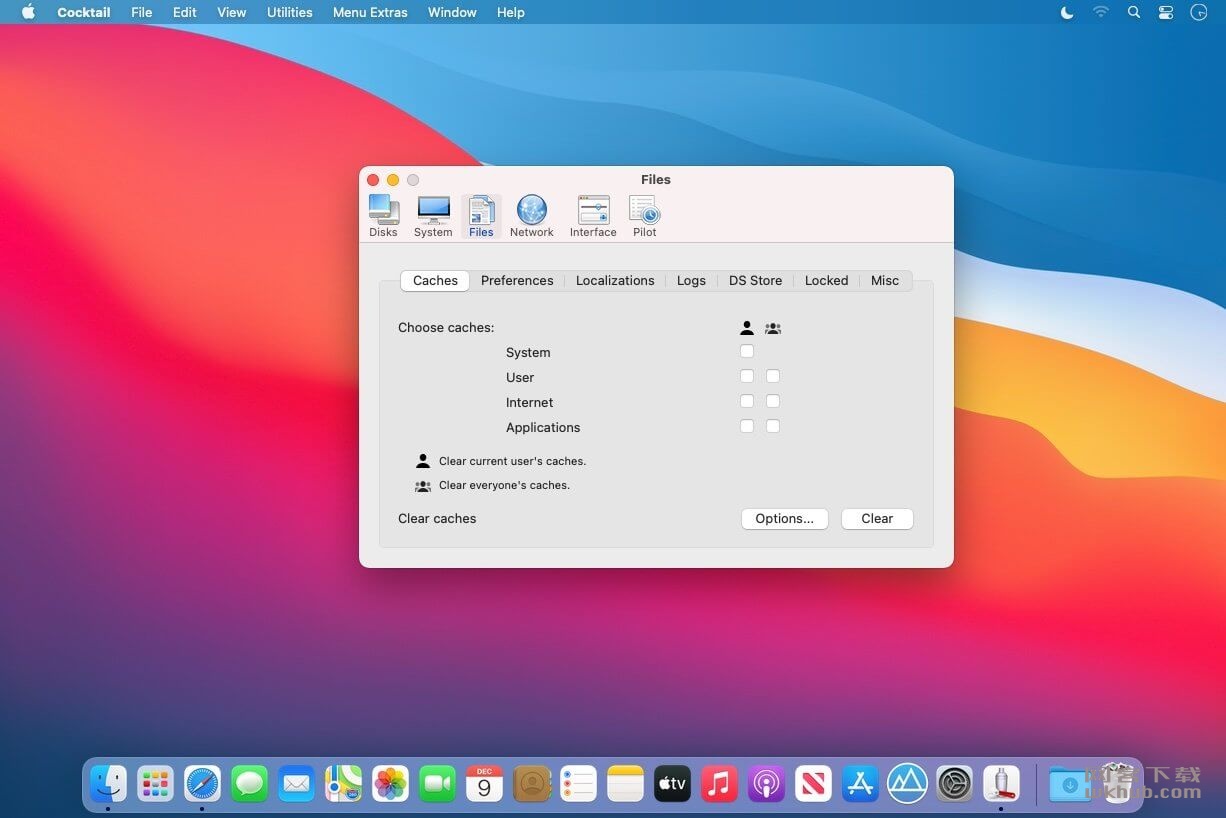This screenshot has height=818, width=1226.
Task: Open System Preferences from the Dock
Action: [x=955, y=784]
